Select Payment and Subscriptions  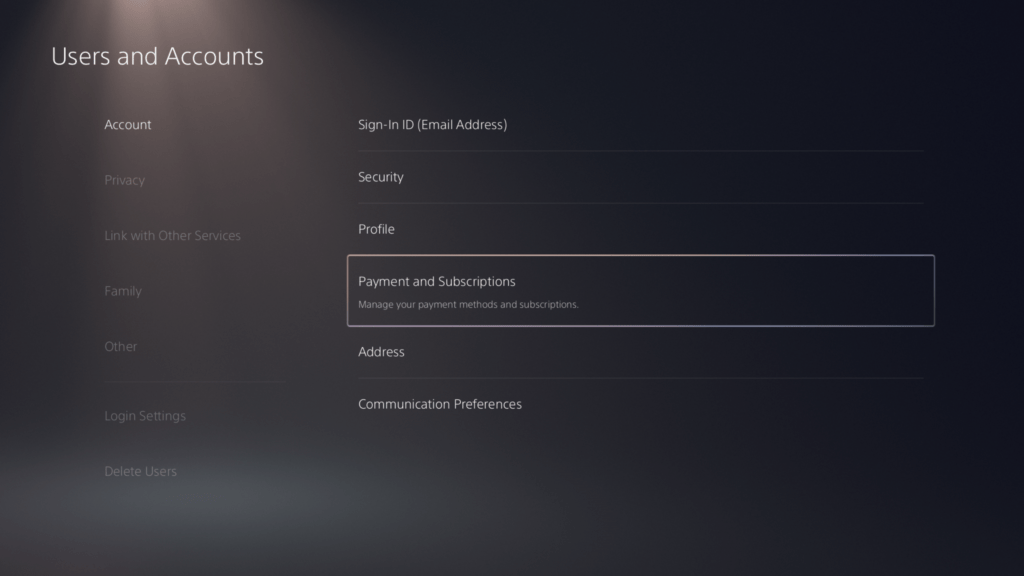click(437, 281)
